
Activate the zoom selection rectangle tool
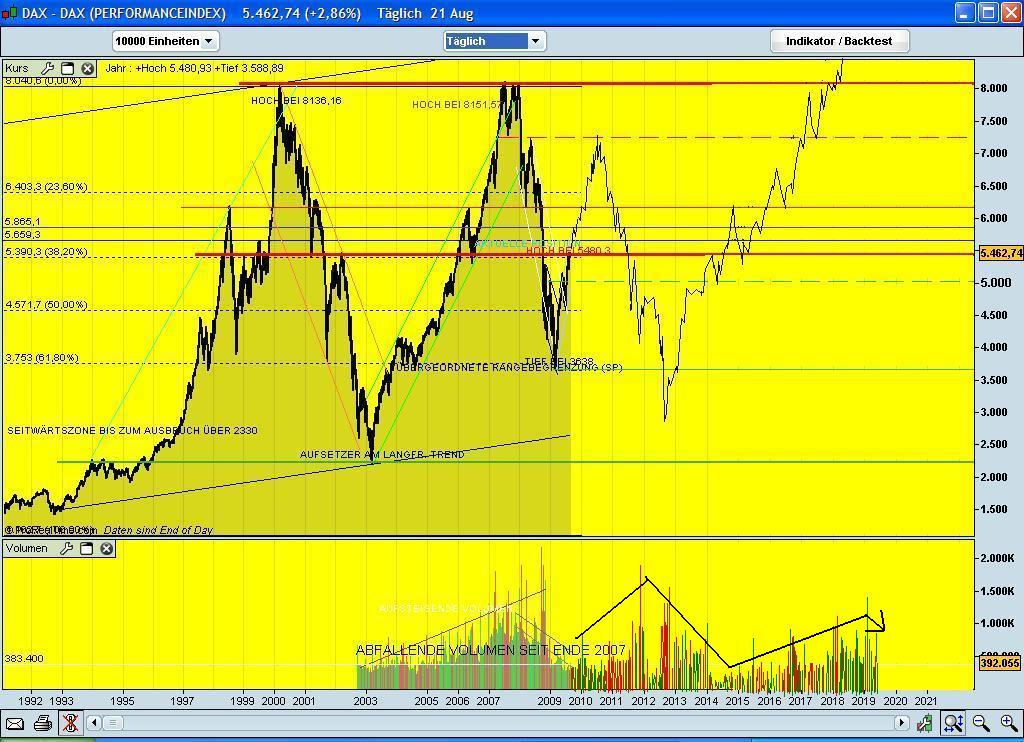pyautogui.click(x=952, y=722)
